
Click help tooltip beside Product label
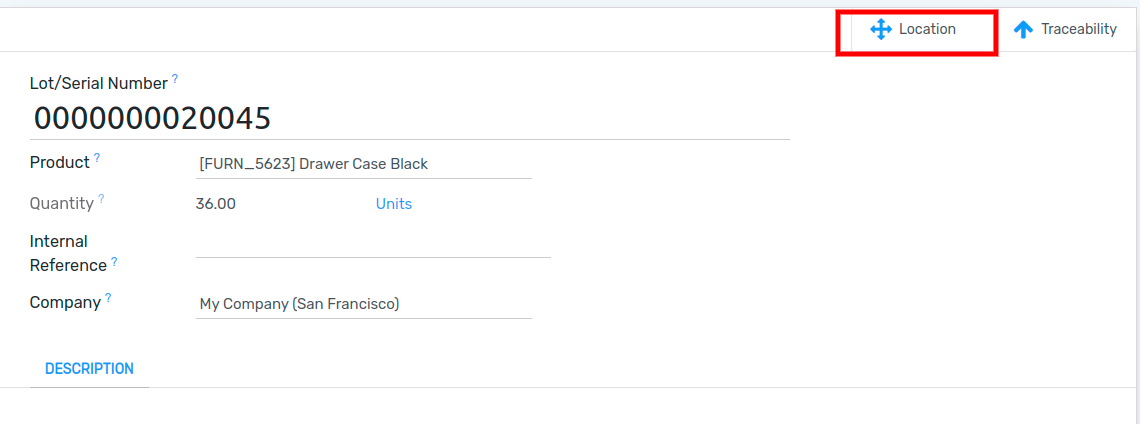97,157
